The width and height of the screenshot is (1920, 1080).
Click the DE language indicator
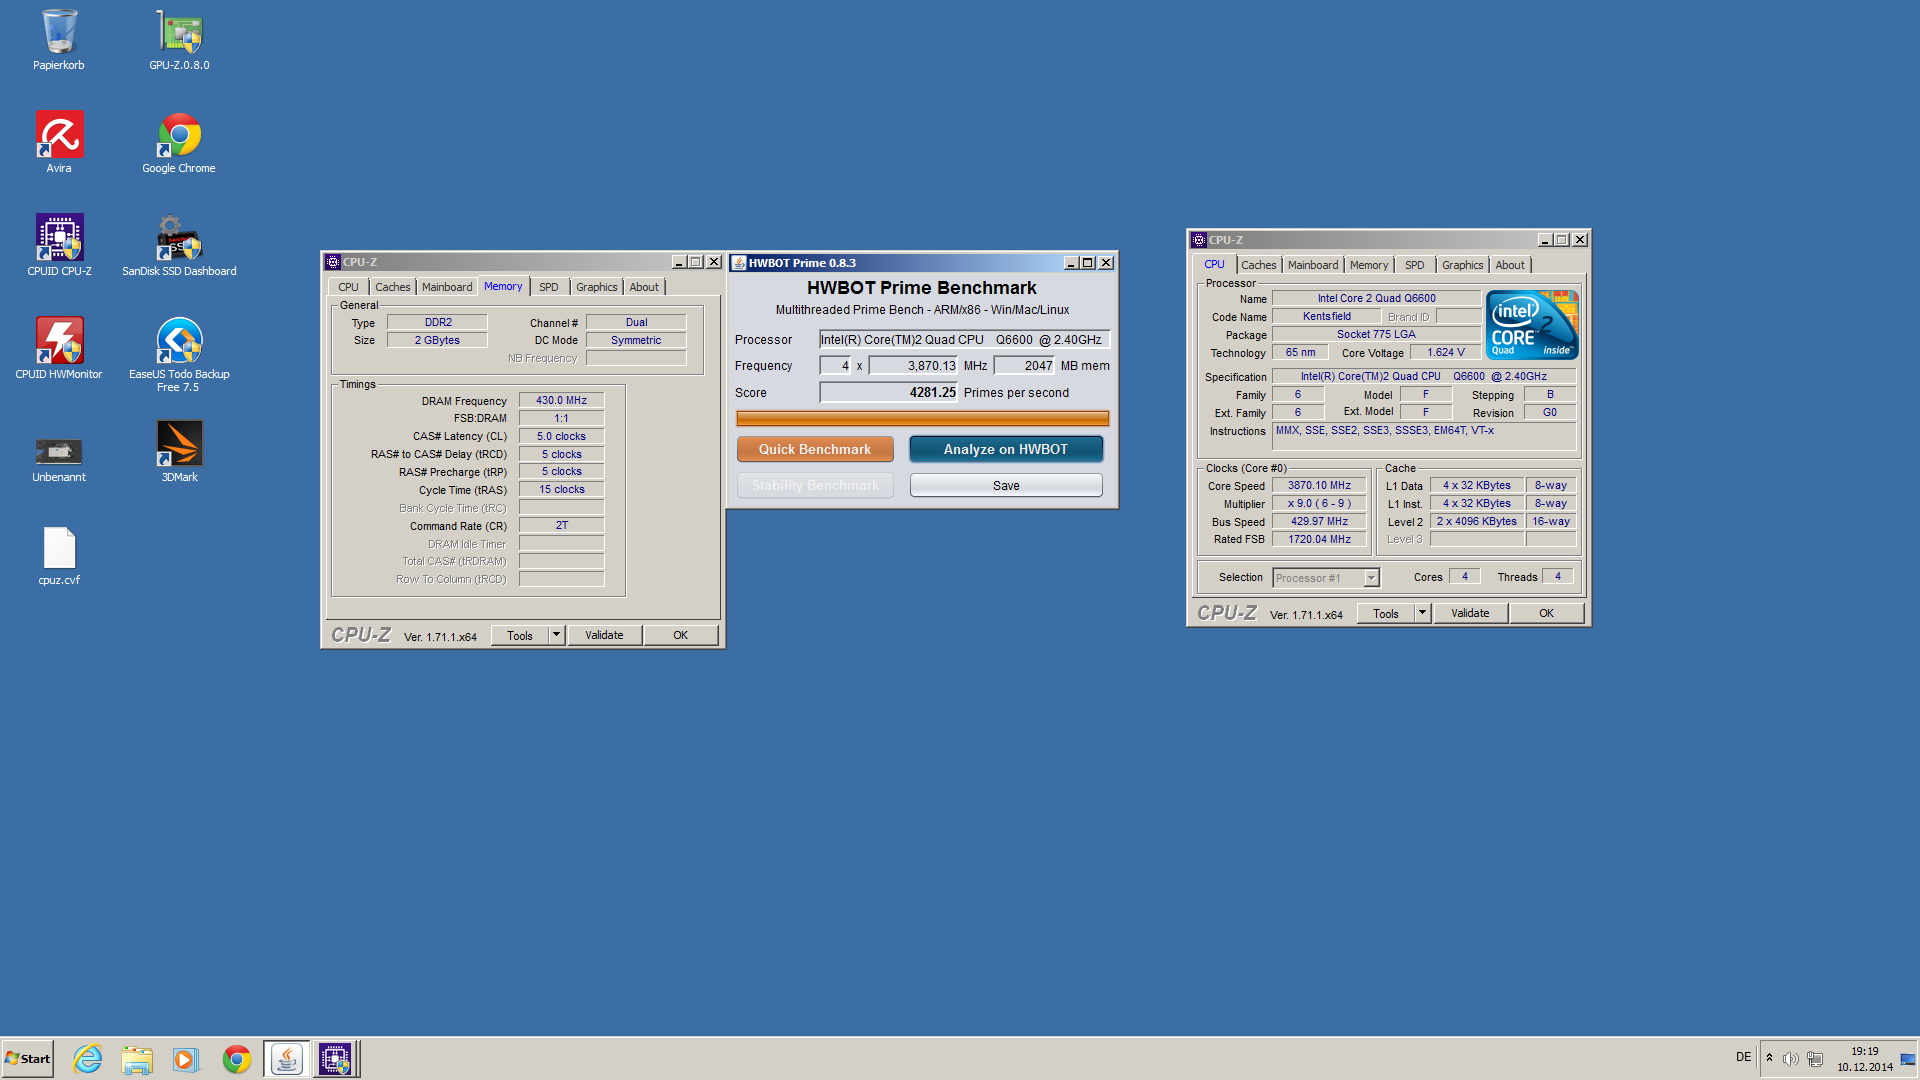[1743, 1057]
